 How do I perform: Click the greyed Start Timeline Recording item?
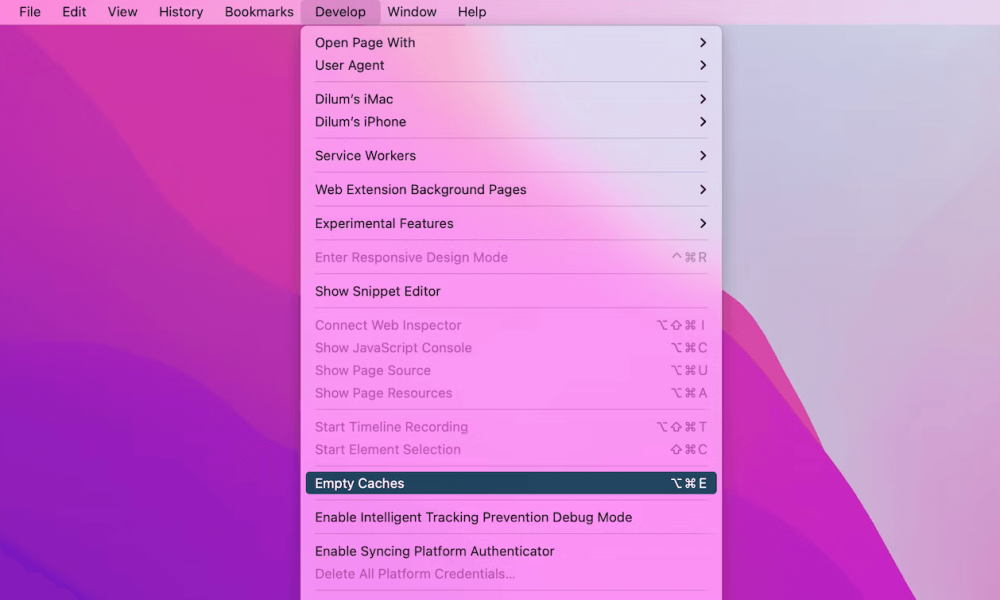click(511, 427)
